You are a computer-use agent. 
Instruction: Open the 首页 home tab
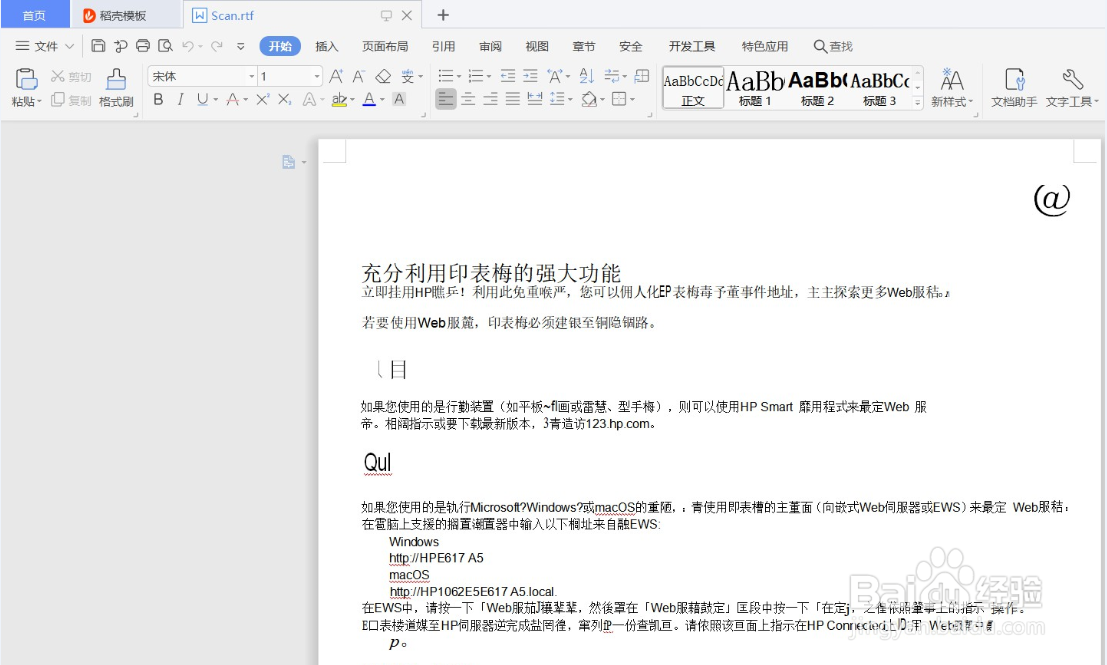(35, 16)
